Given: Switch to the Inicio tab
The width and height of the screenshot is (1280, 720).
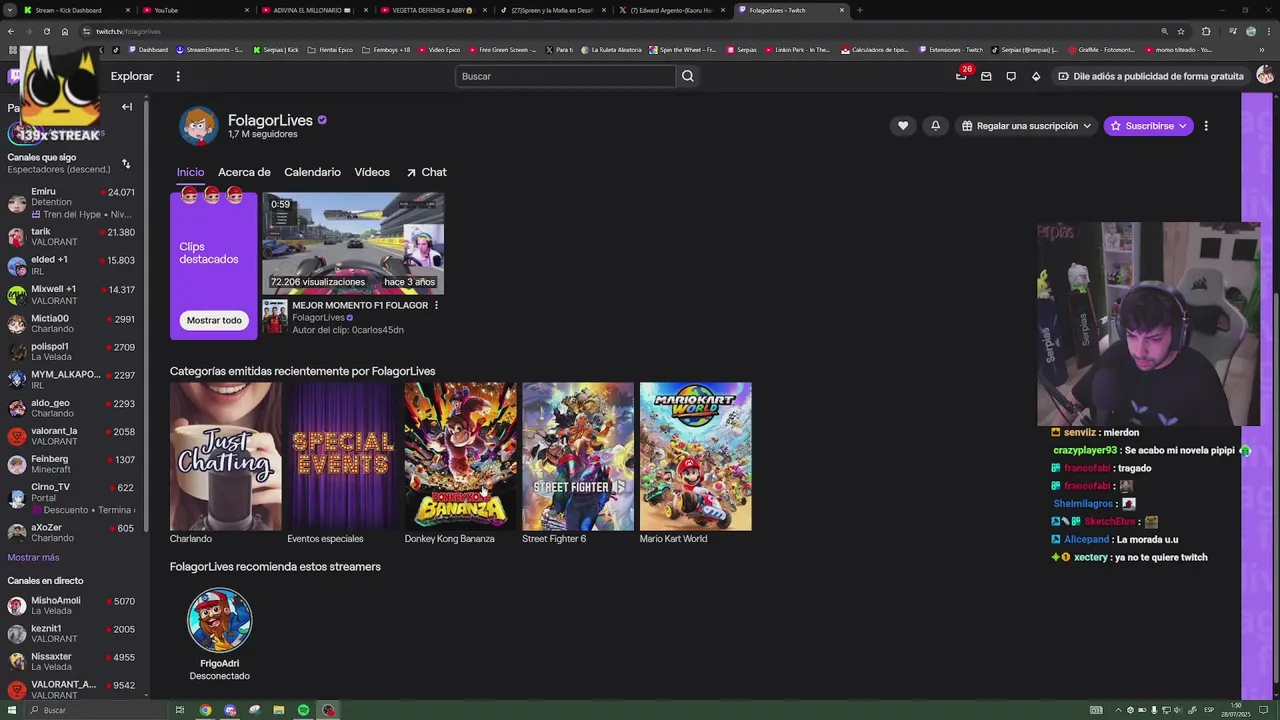Looking at the screenshot, I should (x=190, y=172).
